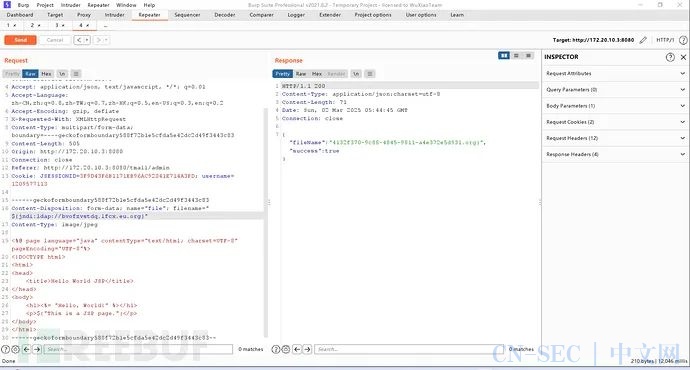Go to previous request history arrow
The width and height of the screenshot is (690, 370).
(x=79, y=40)
